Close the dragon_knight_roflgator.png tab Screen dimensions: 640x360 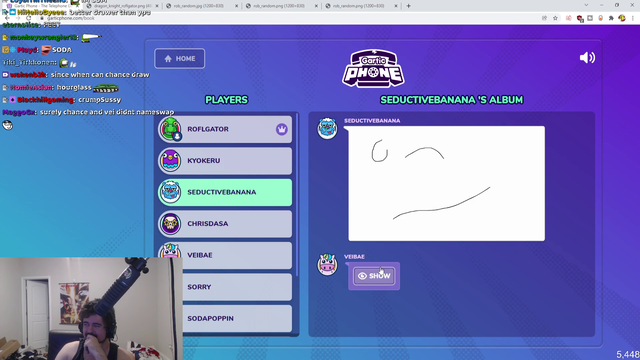(157, 6)
